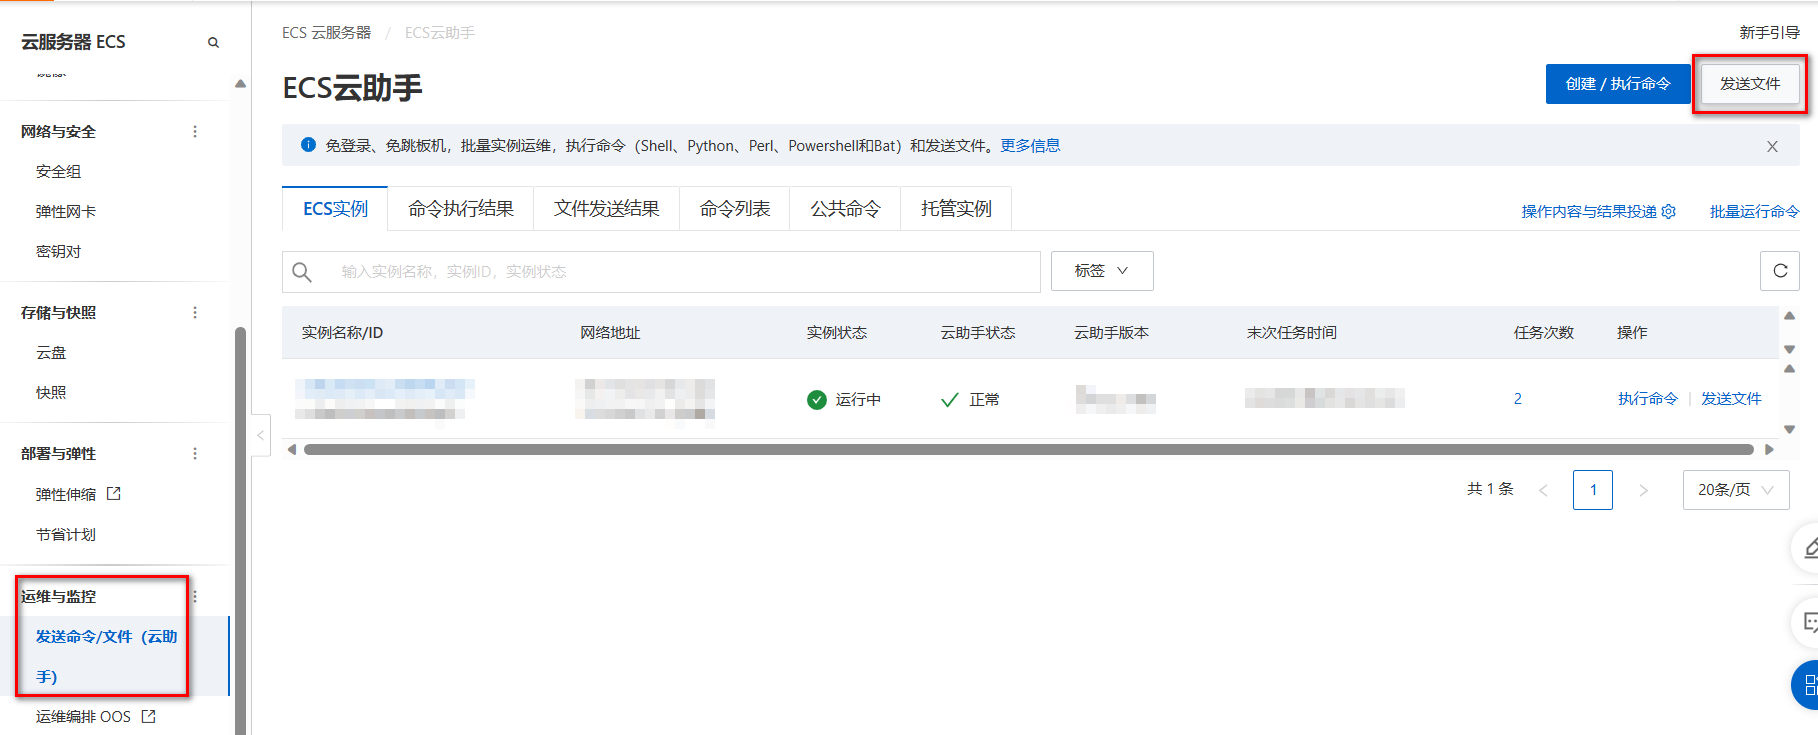Image resolution: width=1818 pixels, height=735 pixels.
Task: Search the ECS sidebar menu icon
Action: click(x=213, y=42)
